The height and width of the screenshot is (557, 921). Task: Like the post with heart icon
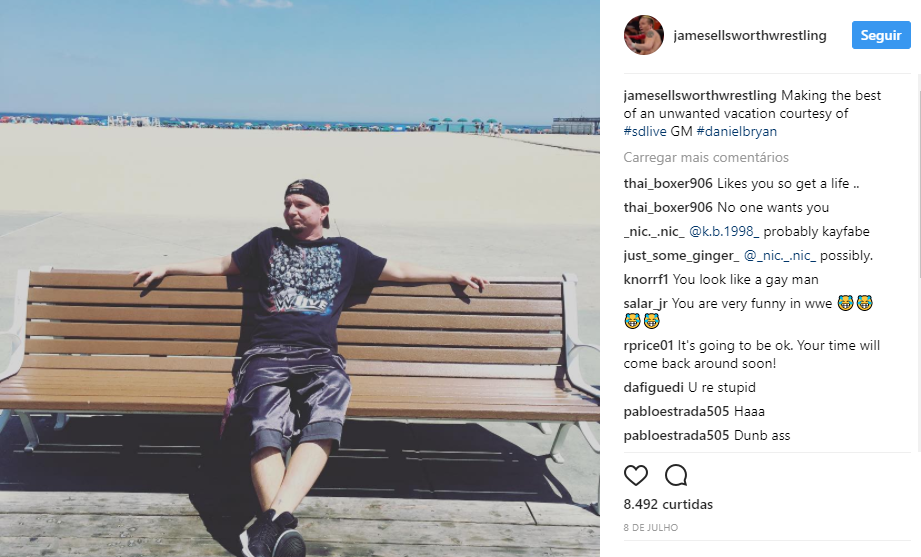click(636, 475)
